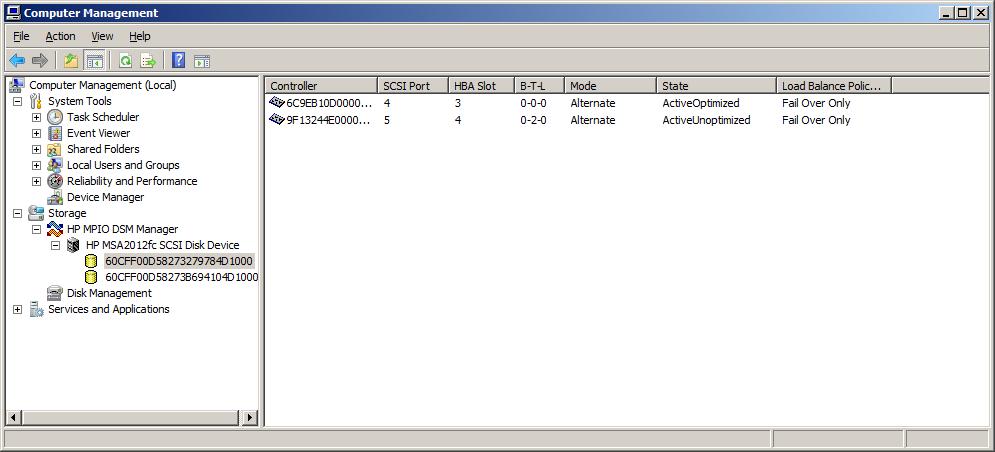Toggle the Show/Hide Console Tree icon
Viewport: 995px width, 452px height.
(95, 60)
